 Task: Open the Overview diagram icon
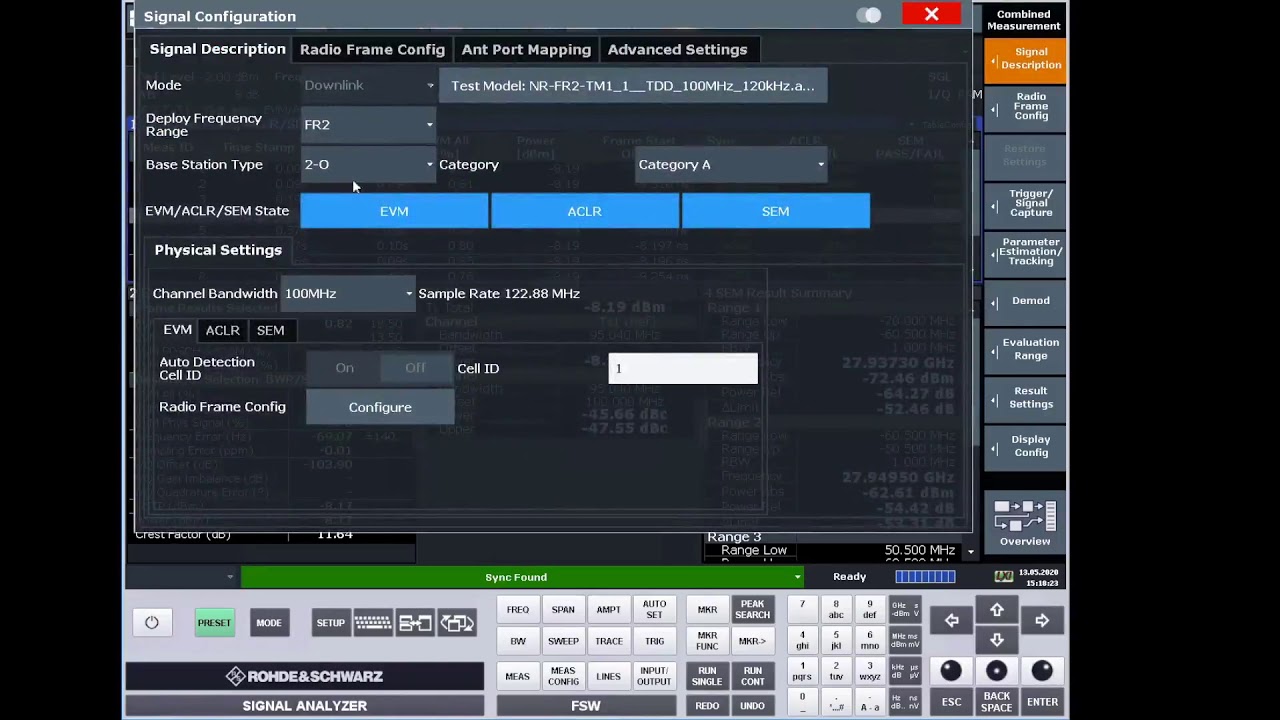click(x=1025, y=523)
